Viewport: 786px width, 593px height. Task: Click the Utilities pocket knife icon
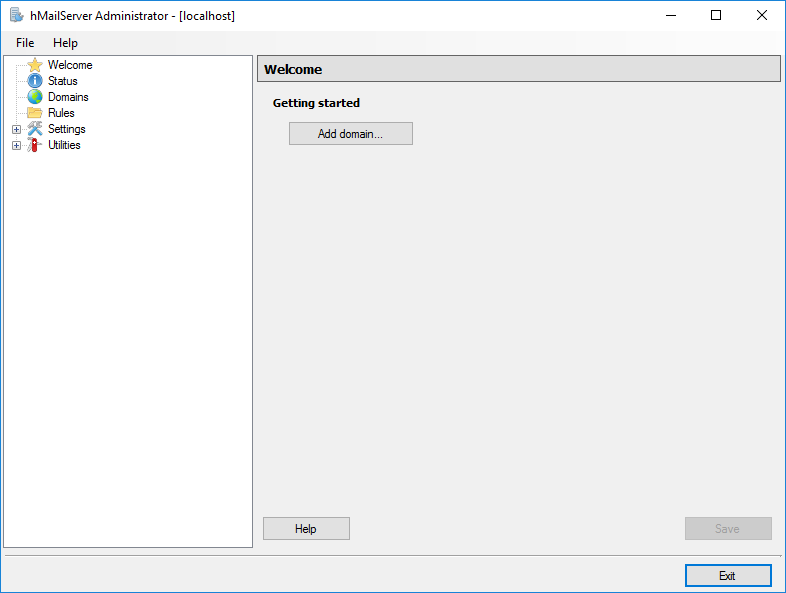click(35, 145)
